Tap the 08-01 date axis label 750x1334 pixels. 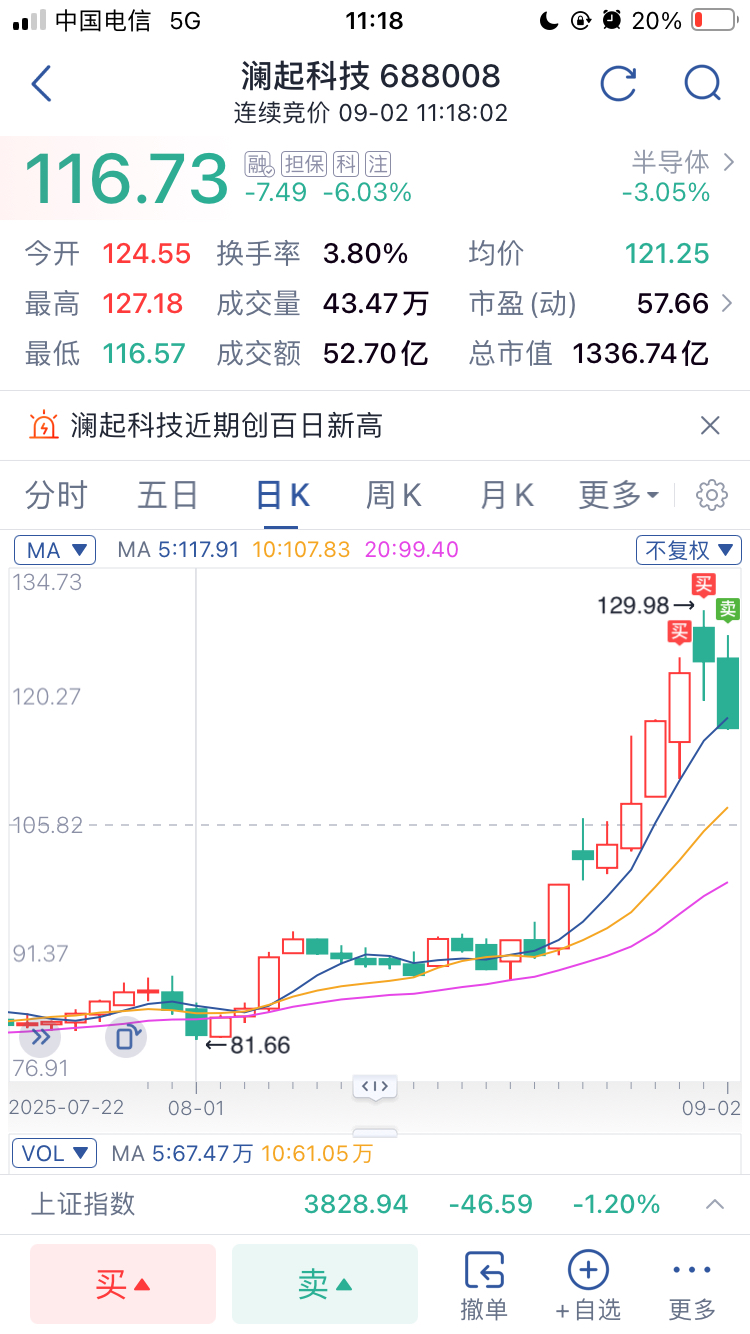pyautogui.click(x=196, y=1108)
